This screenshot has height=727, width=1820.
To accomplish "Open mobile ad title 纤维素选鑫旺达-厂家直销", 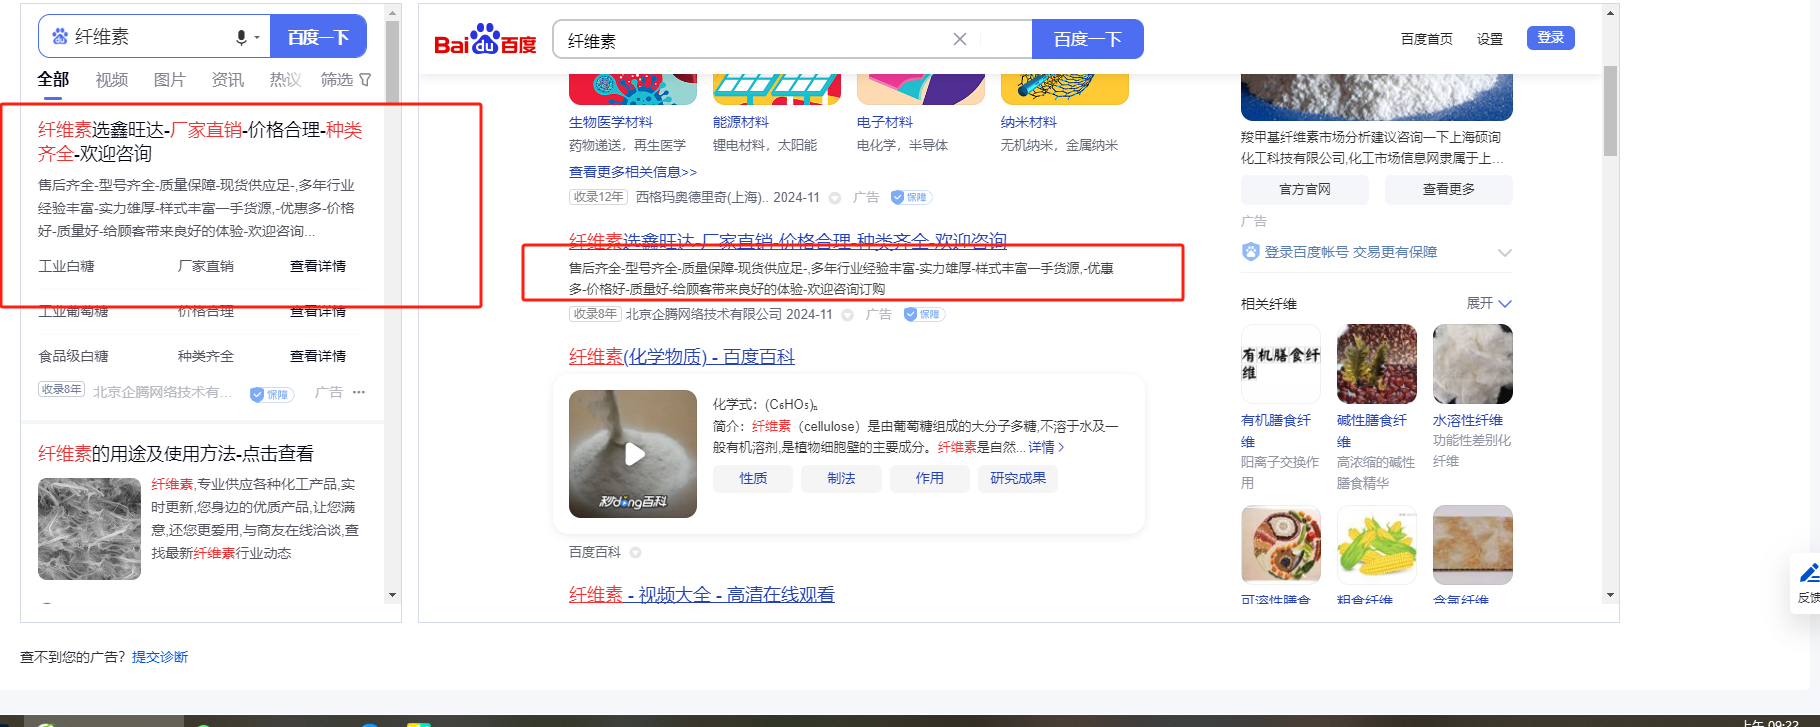I will pyautogui.click(x=200, y=142).
